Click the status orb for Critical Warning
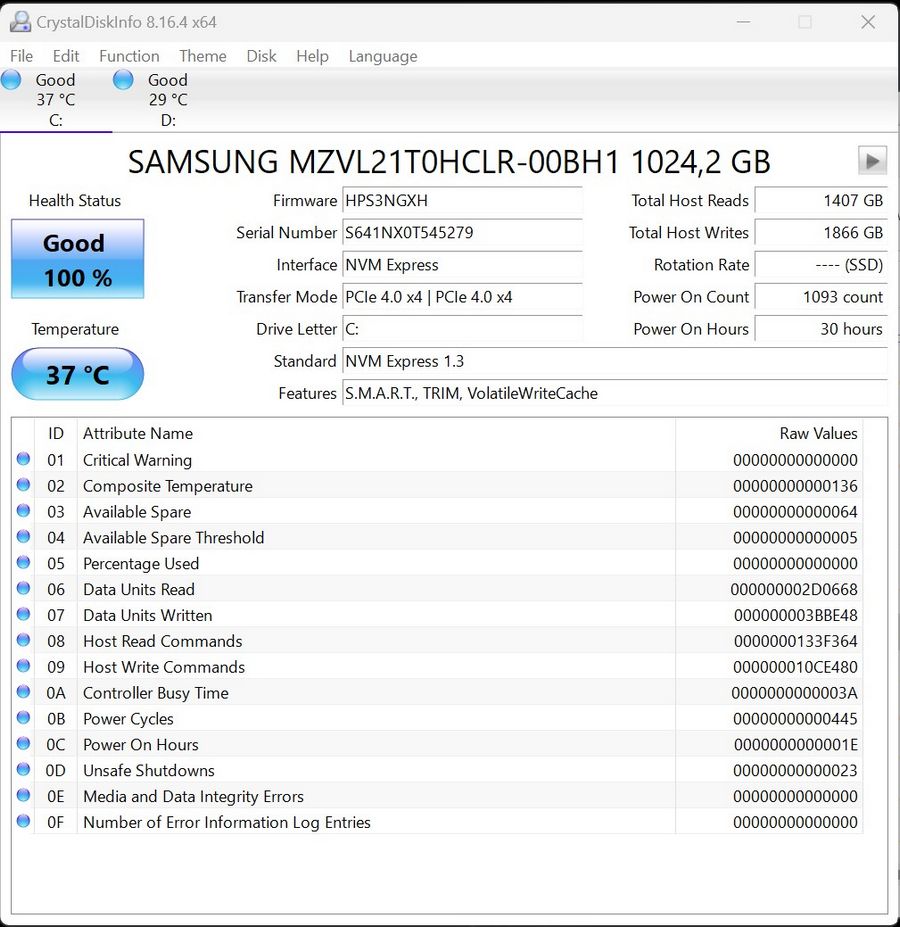This screenshot has height=927, width=900. click(x=24, y=459)
